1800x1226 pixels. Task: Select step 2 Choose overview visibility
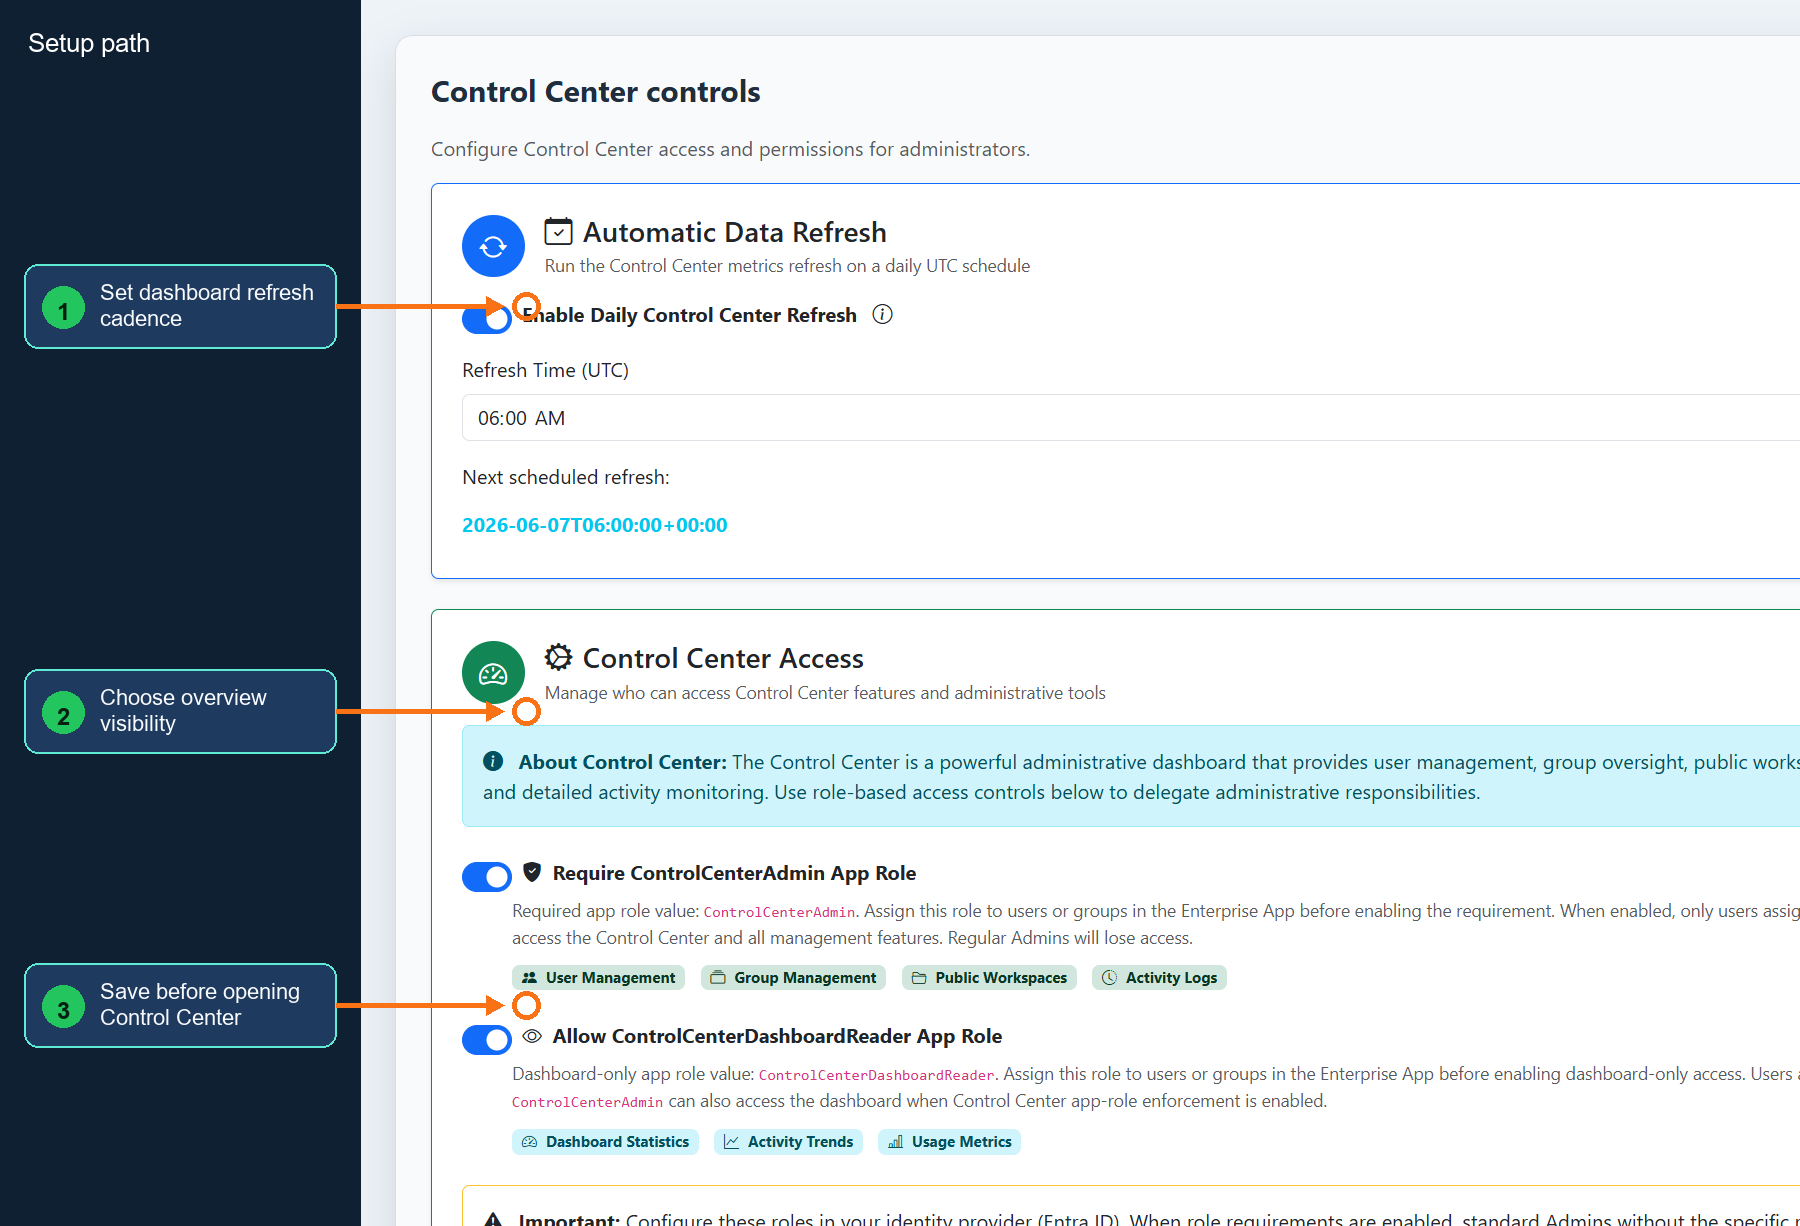point(180,711)
